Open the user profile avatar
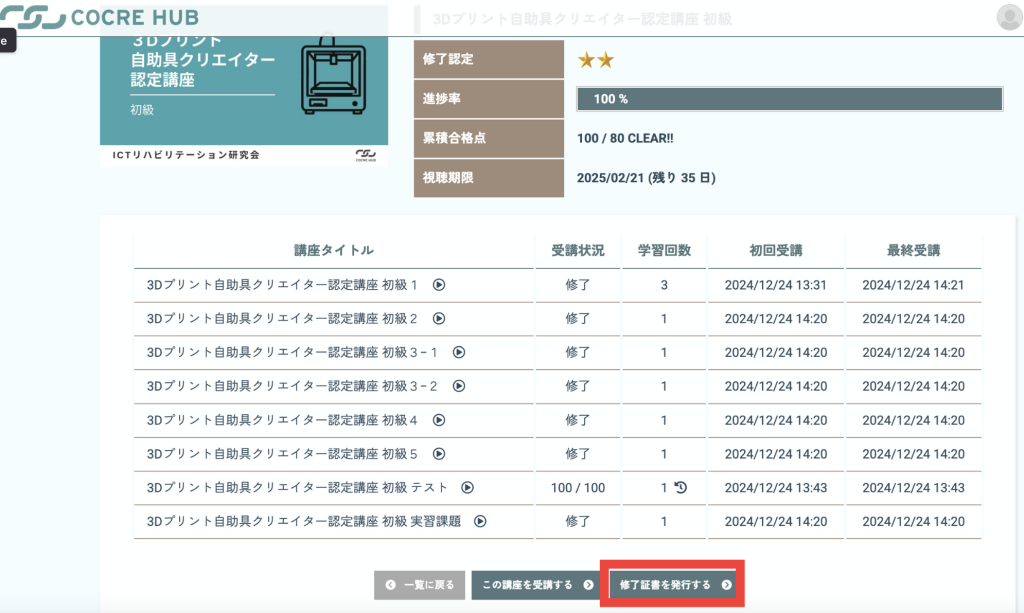 1009,17
